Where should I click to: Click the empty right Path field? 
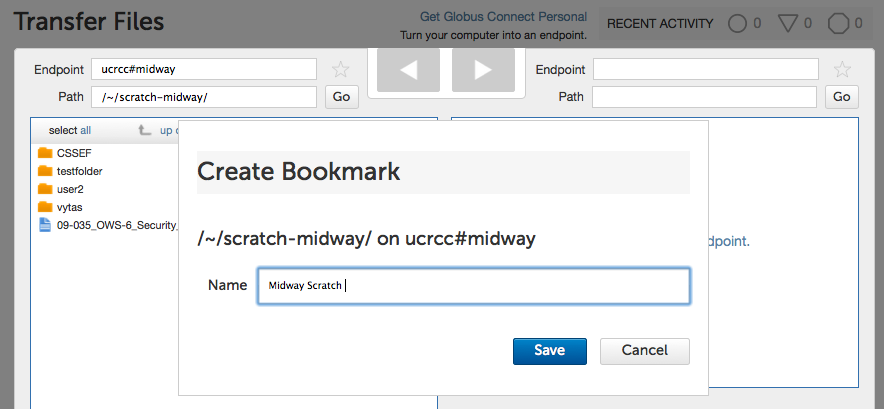pos(704,97)
